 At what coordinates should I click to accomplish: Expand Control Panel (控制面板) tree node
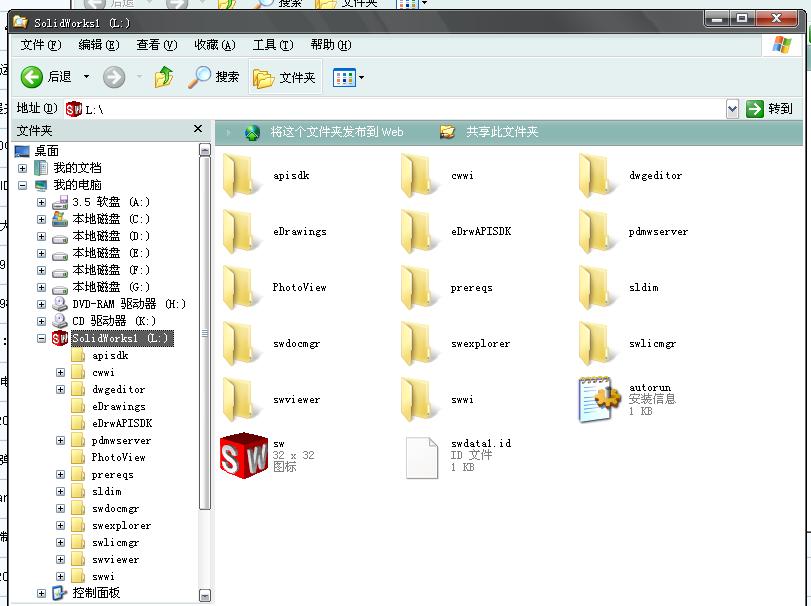tap(41, 593)
